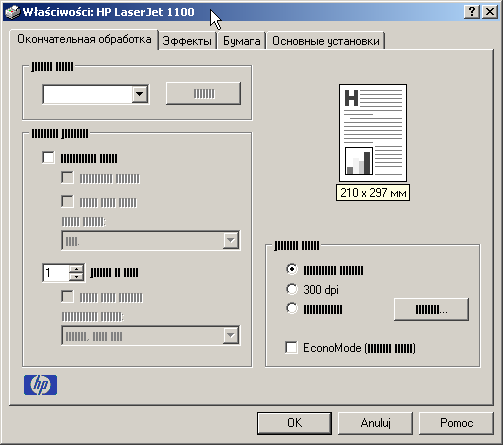This screenshot has height=445, width=503.
Task: Select the 300 dpi radio button
Action: tap(292, 289)
